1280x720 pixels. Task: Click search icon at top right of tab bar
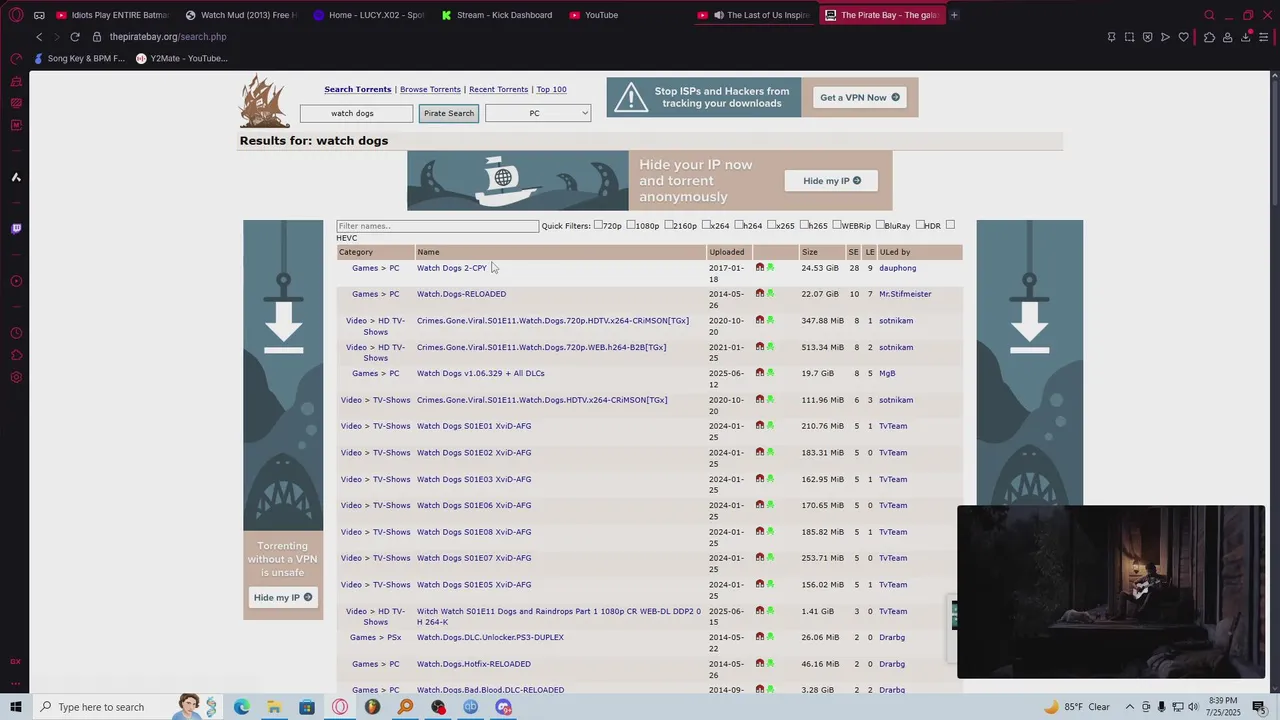[1209, 15]
